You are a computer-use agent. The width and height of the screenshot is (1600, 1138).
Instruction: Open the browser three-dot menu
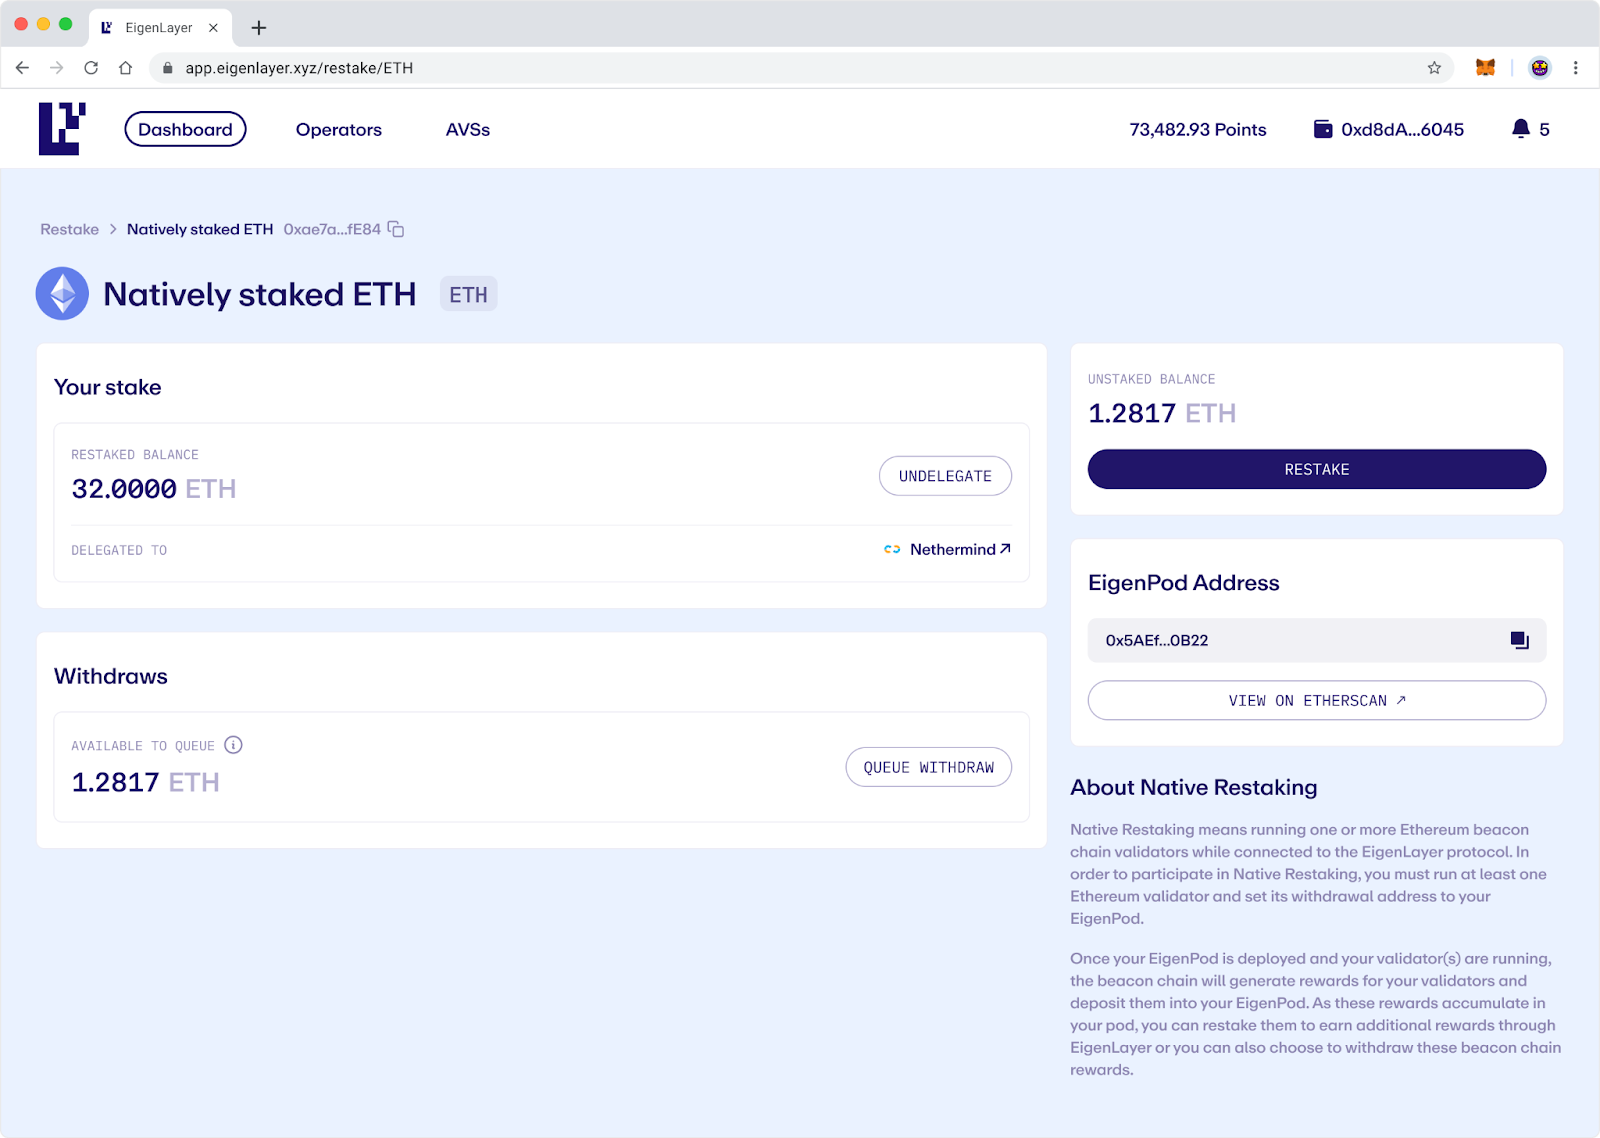click(x=1575, y=68)
